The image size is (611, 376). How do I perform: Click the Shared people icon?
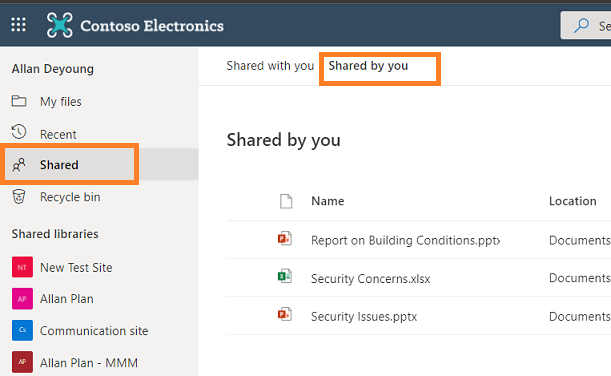click(x=19, y=164)
